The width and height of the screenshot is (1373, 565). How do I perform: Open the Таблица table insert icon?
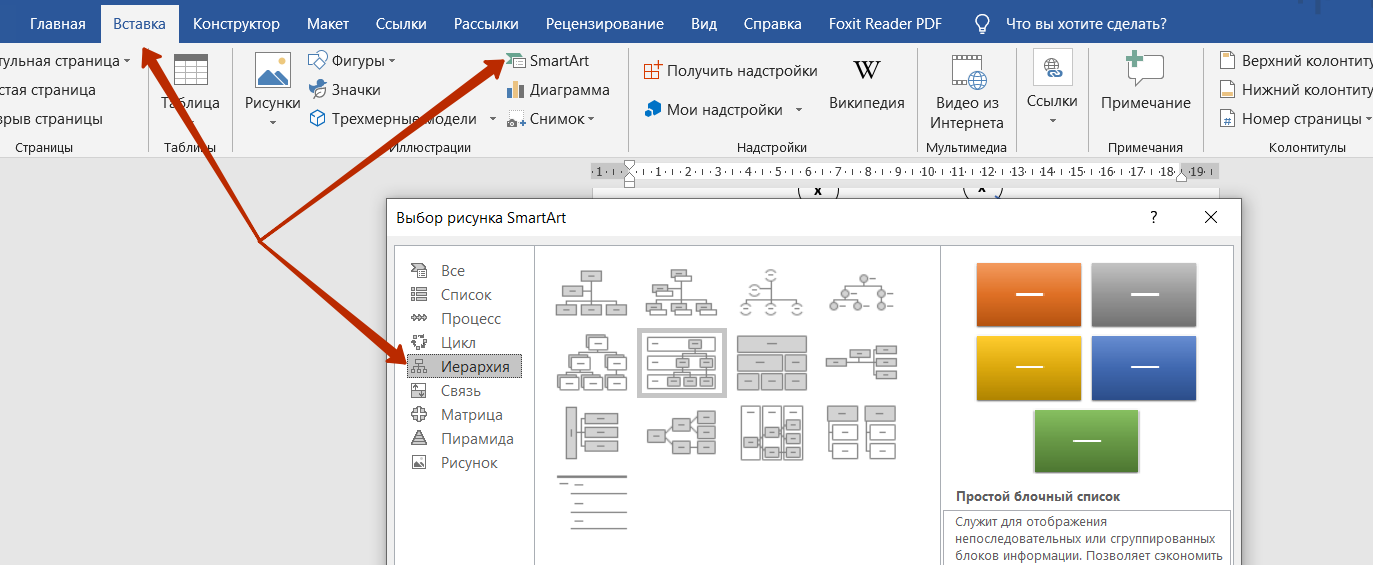click(x=190, y=71)
